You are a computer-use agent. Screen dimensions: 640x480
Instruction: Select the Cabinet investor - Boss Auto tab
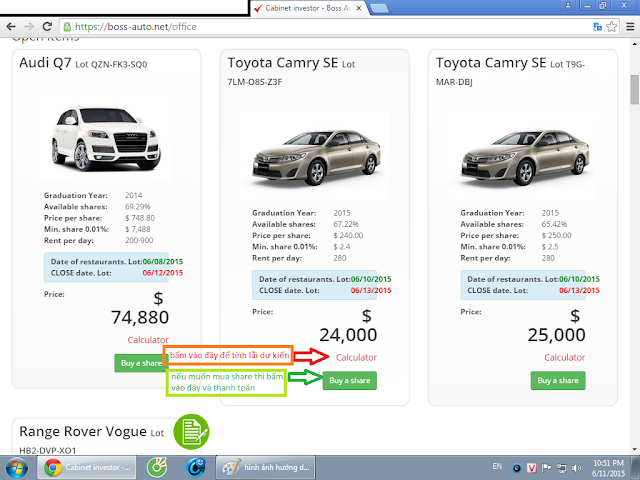pos(308,8)
